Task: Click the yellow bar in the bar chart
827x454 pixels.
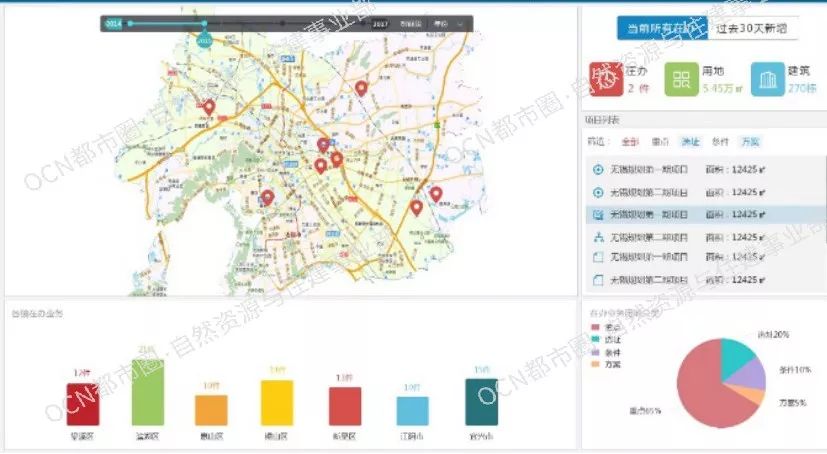Action: tap(277, 403)
